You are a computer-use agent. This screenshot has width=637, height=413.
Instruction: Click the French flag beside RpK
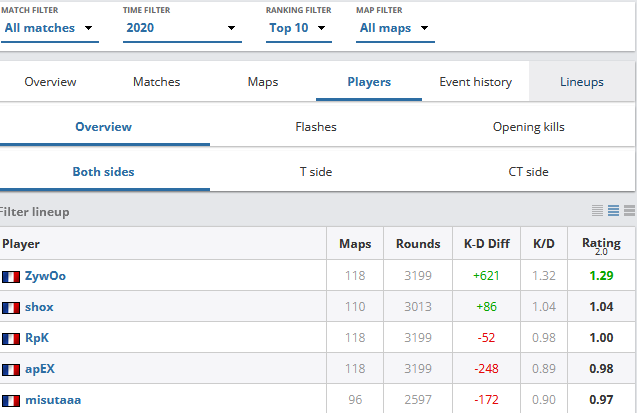point(11,339)
